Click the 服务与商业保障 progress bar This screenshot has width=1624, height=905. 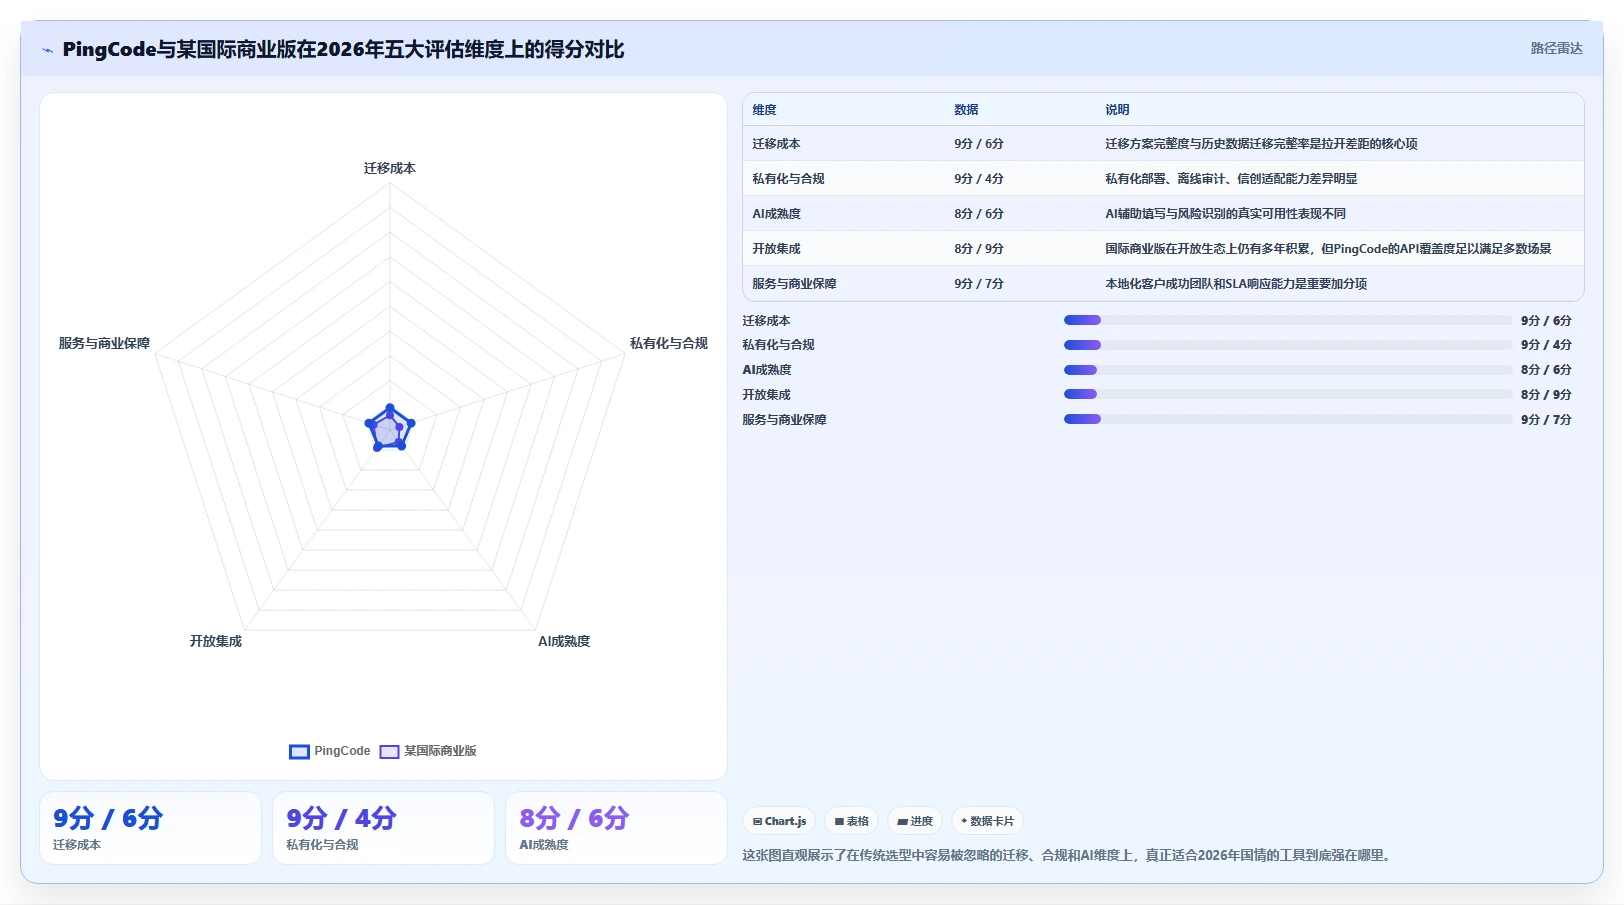tap(1288, 419)
